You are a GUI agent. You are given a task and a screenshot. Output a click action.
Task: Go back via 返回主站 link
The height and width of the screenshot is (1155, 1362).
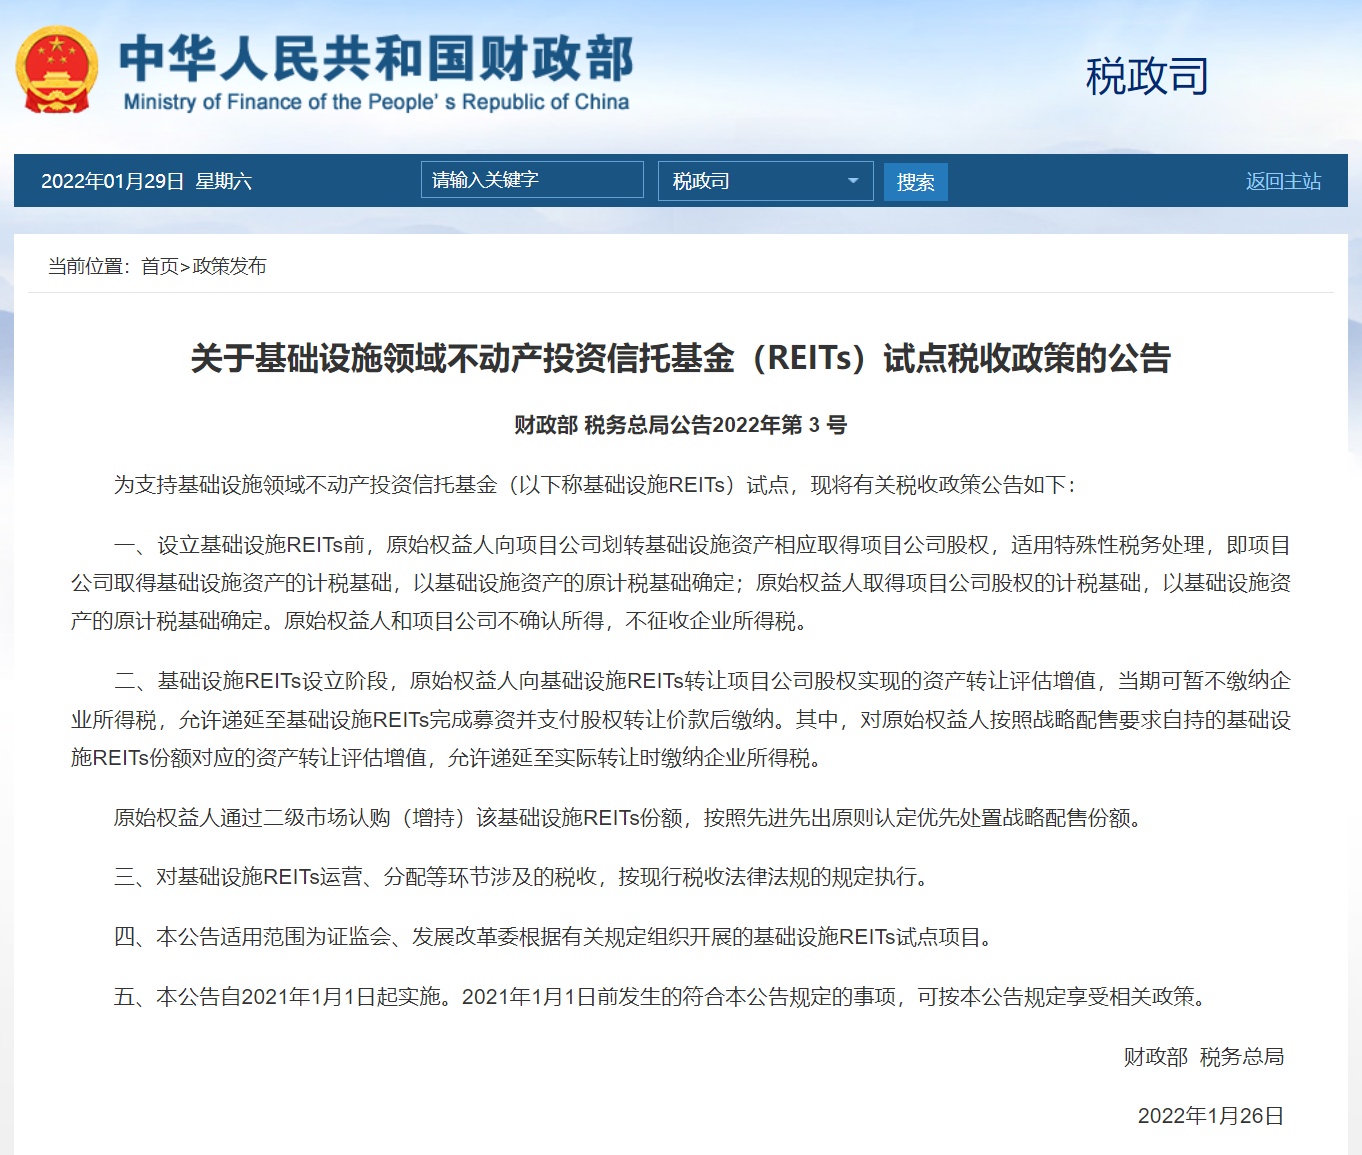tap(1283, 181)
